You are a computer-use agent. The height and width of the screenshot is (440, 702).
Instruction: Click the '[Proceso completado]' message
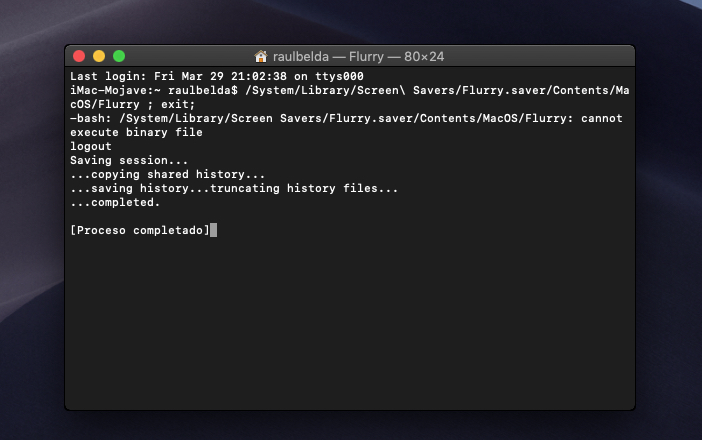coord(140,231)
